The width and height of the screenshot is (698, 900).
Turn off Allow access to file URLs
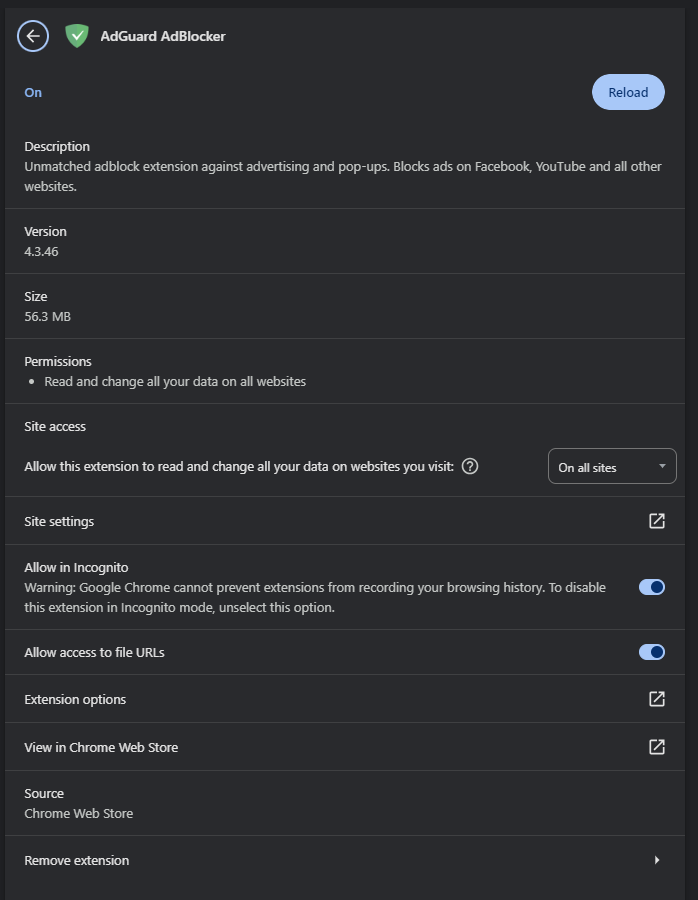651,652
